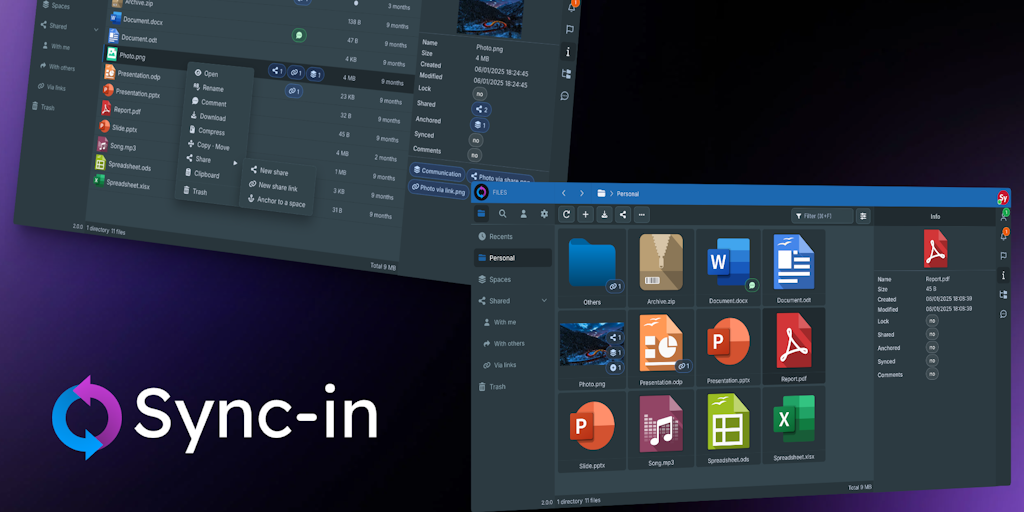Open the flag icon in front window right bar
Viewport: 1024px width, 512px height.
[1004, 255]
